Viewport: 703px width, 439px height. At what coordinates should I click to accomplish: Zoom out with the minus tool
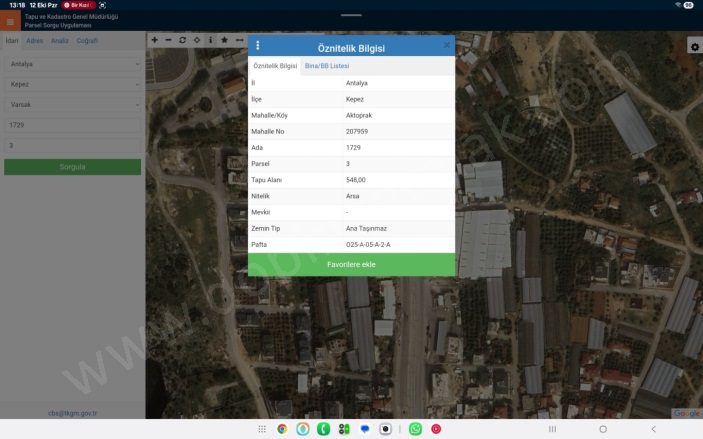(x=168, y=40)
